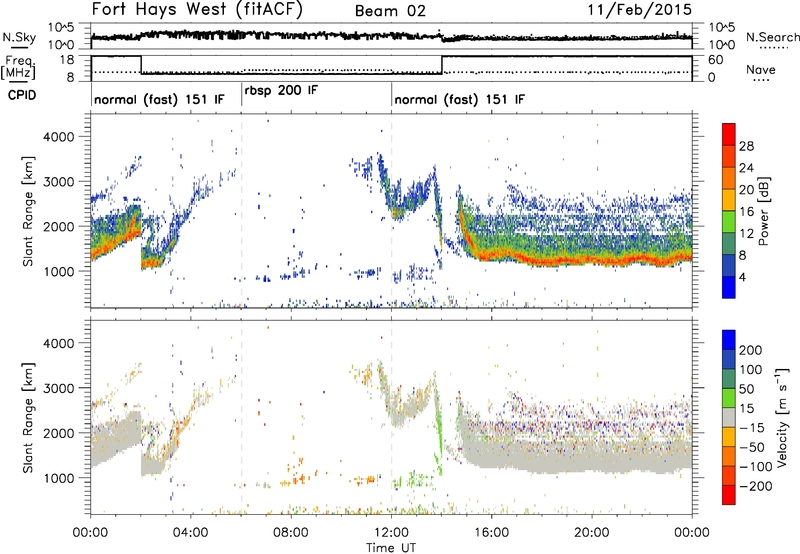Click the '12:00' time tick label
The image size is (800, 554).
(x=391, y=533)
